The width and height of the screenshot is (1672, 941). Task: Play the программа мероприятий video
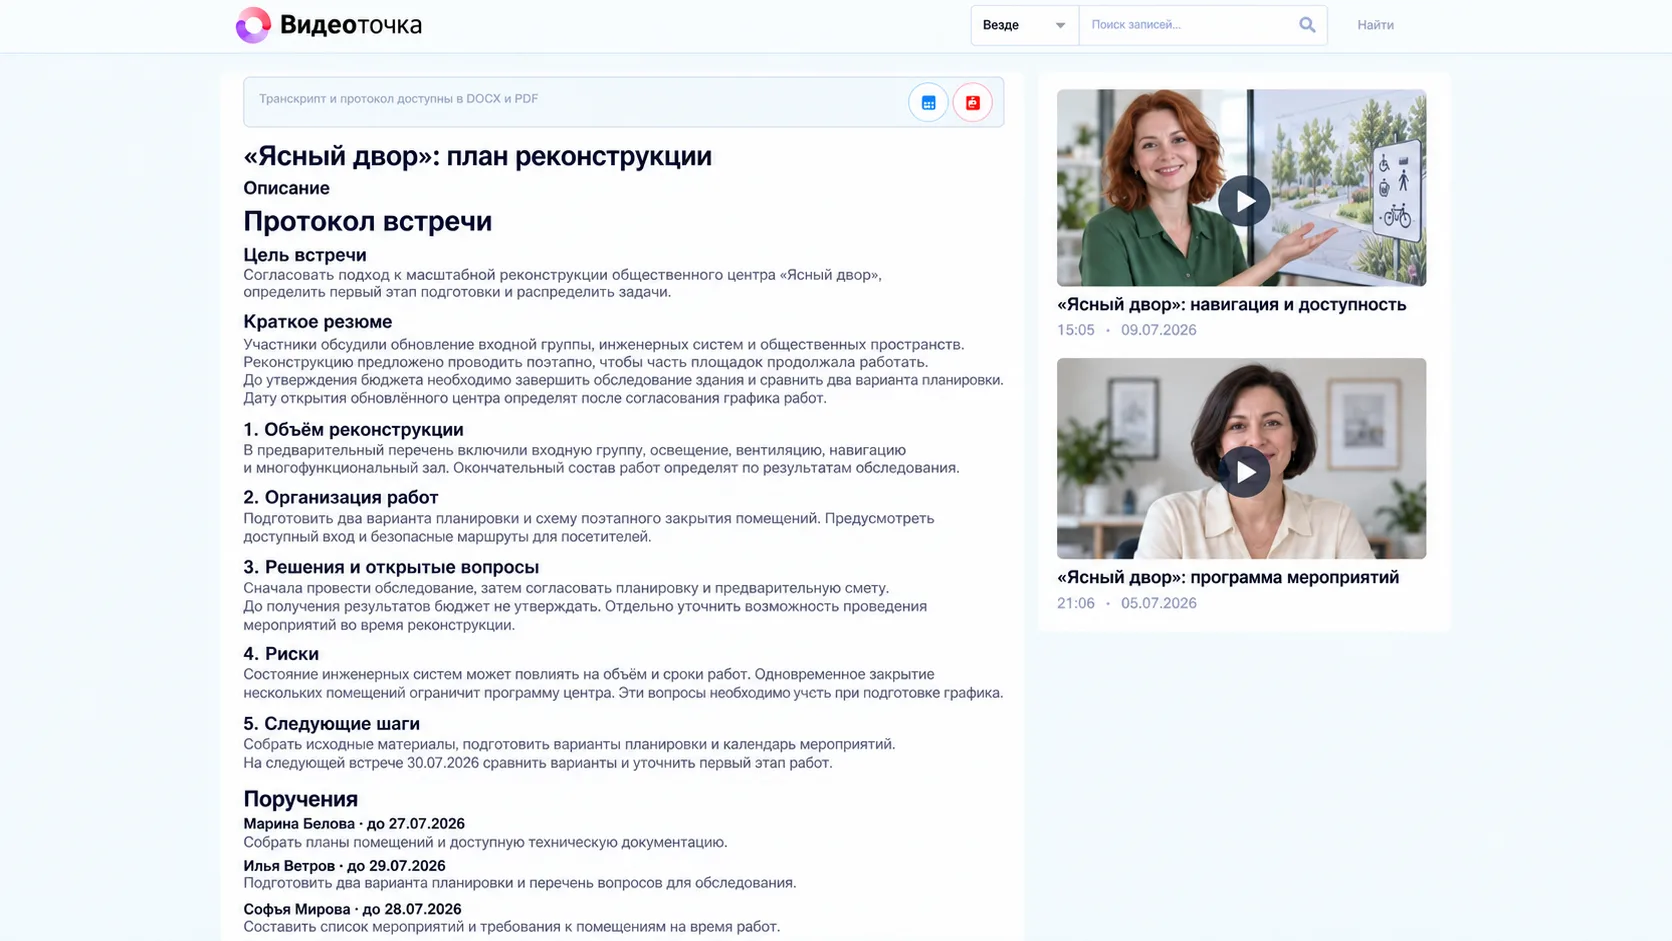1243,471
